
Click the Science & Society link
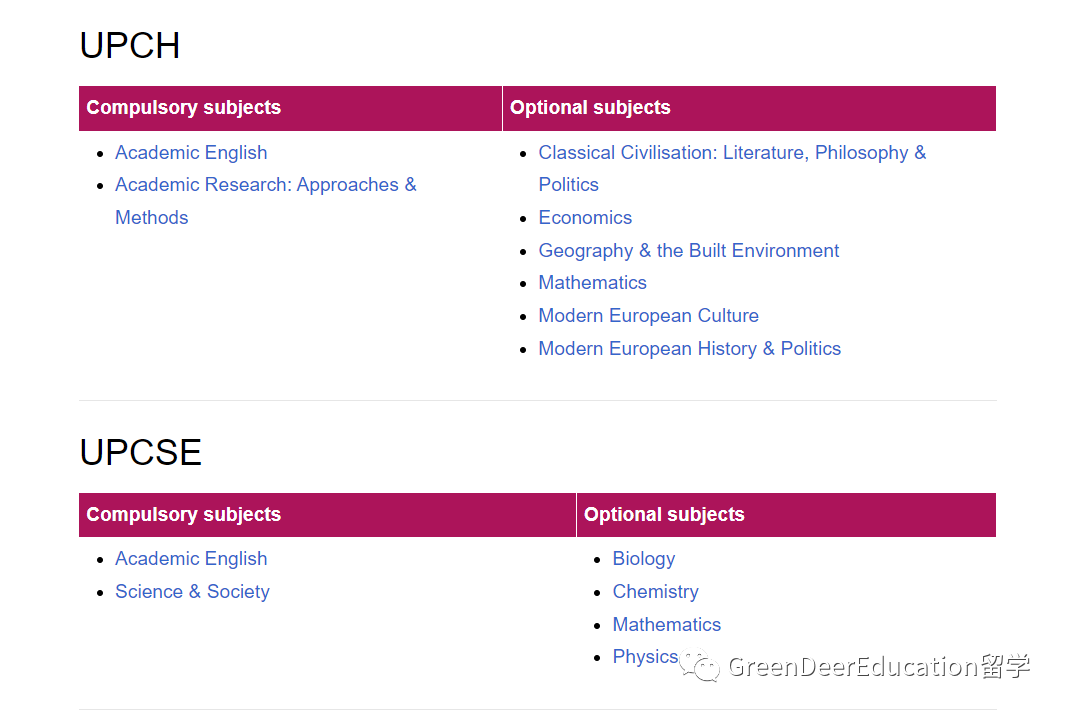click(192, 592)
